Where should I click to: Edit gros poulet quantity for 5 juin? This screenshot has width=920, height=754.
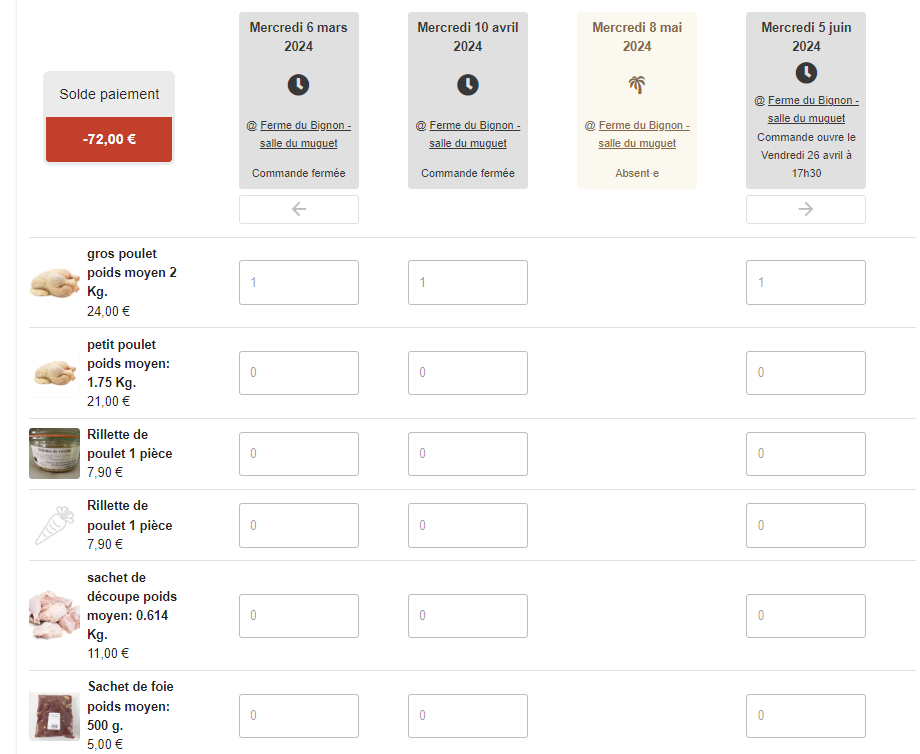(x=806, y=283)
